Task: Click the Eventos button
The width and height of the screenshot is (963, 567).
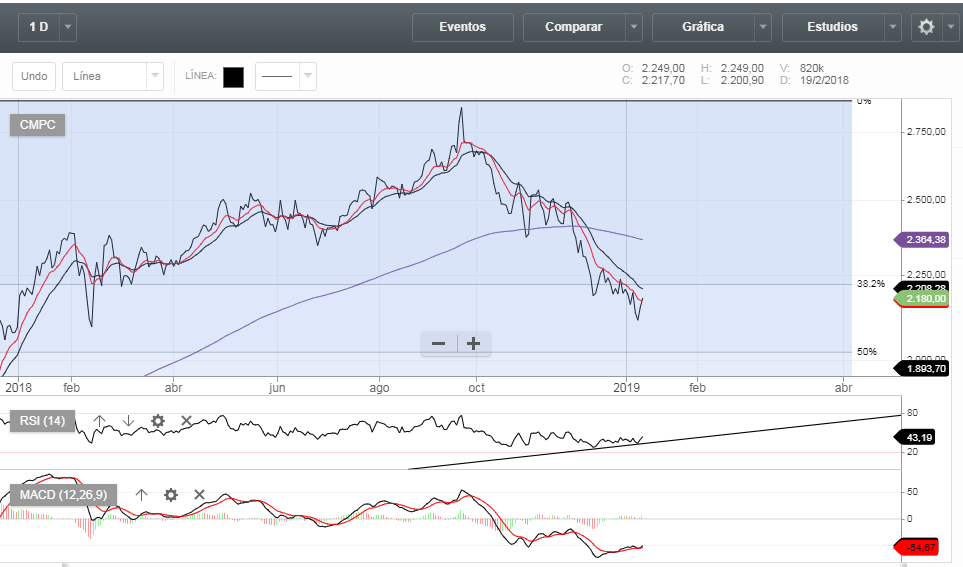Action: click(462, 27)
